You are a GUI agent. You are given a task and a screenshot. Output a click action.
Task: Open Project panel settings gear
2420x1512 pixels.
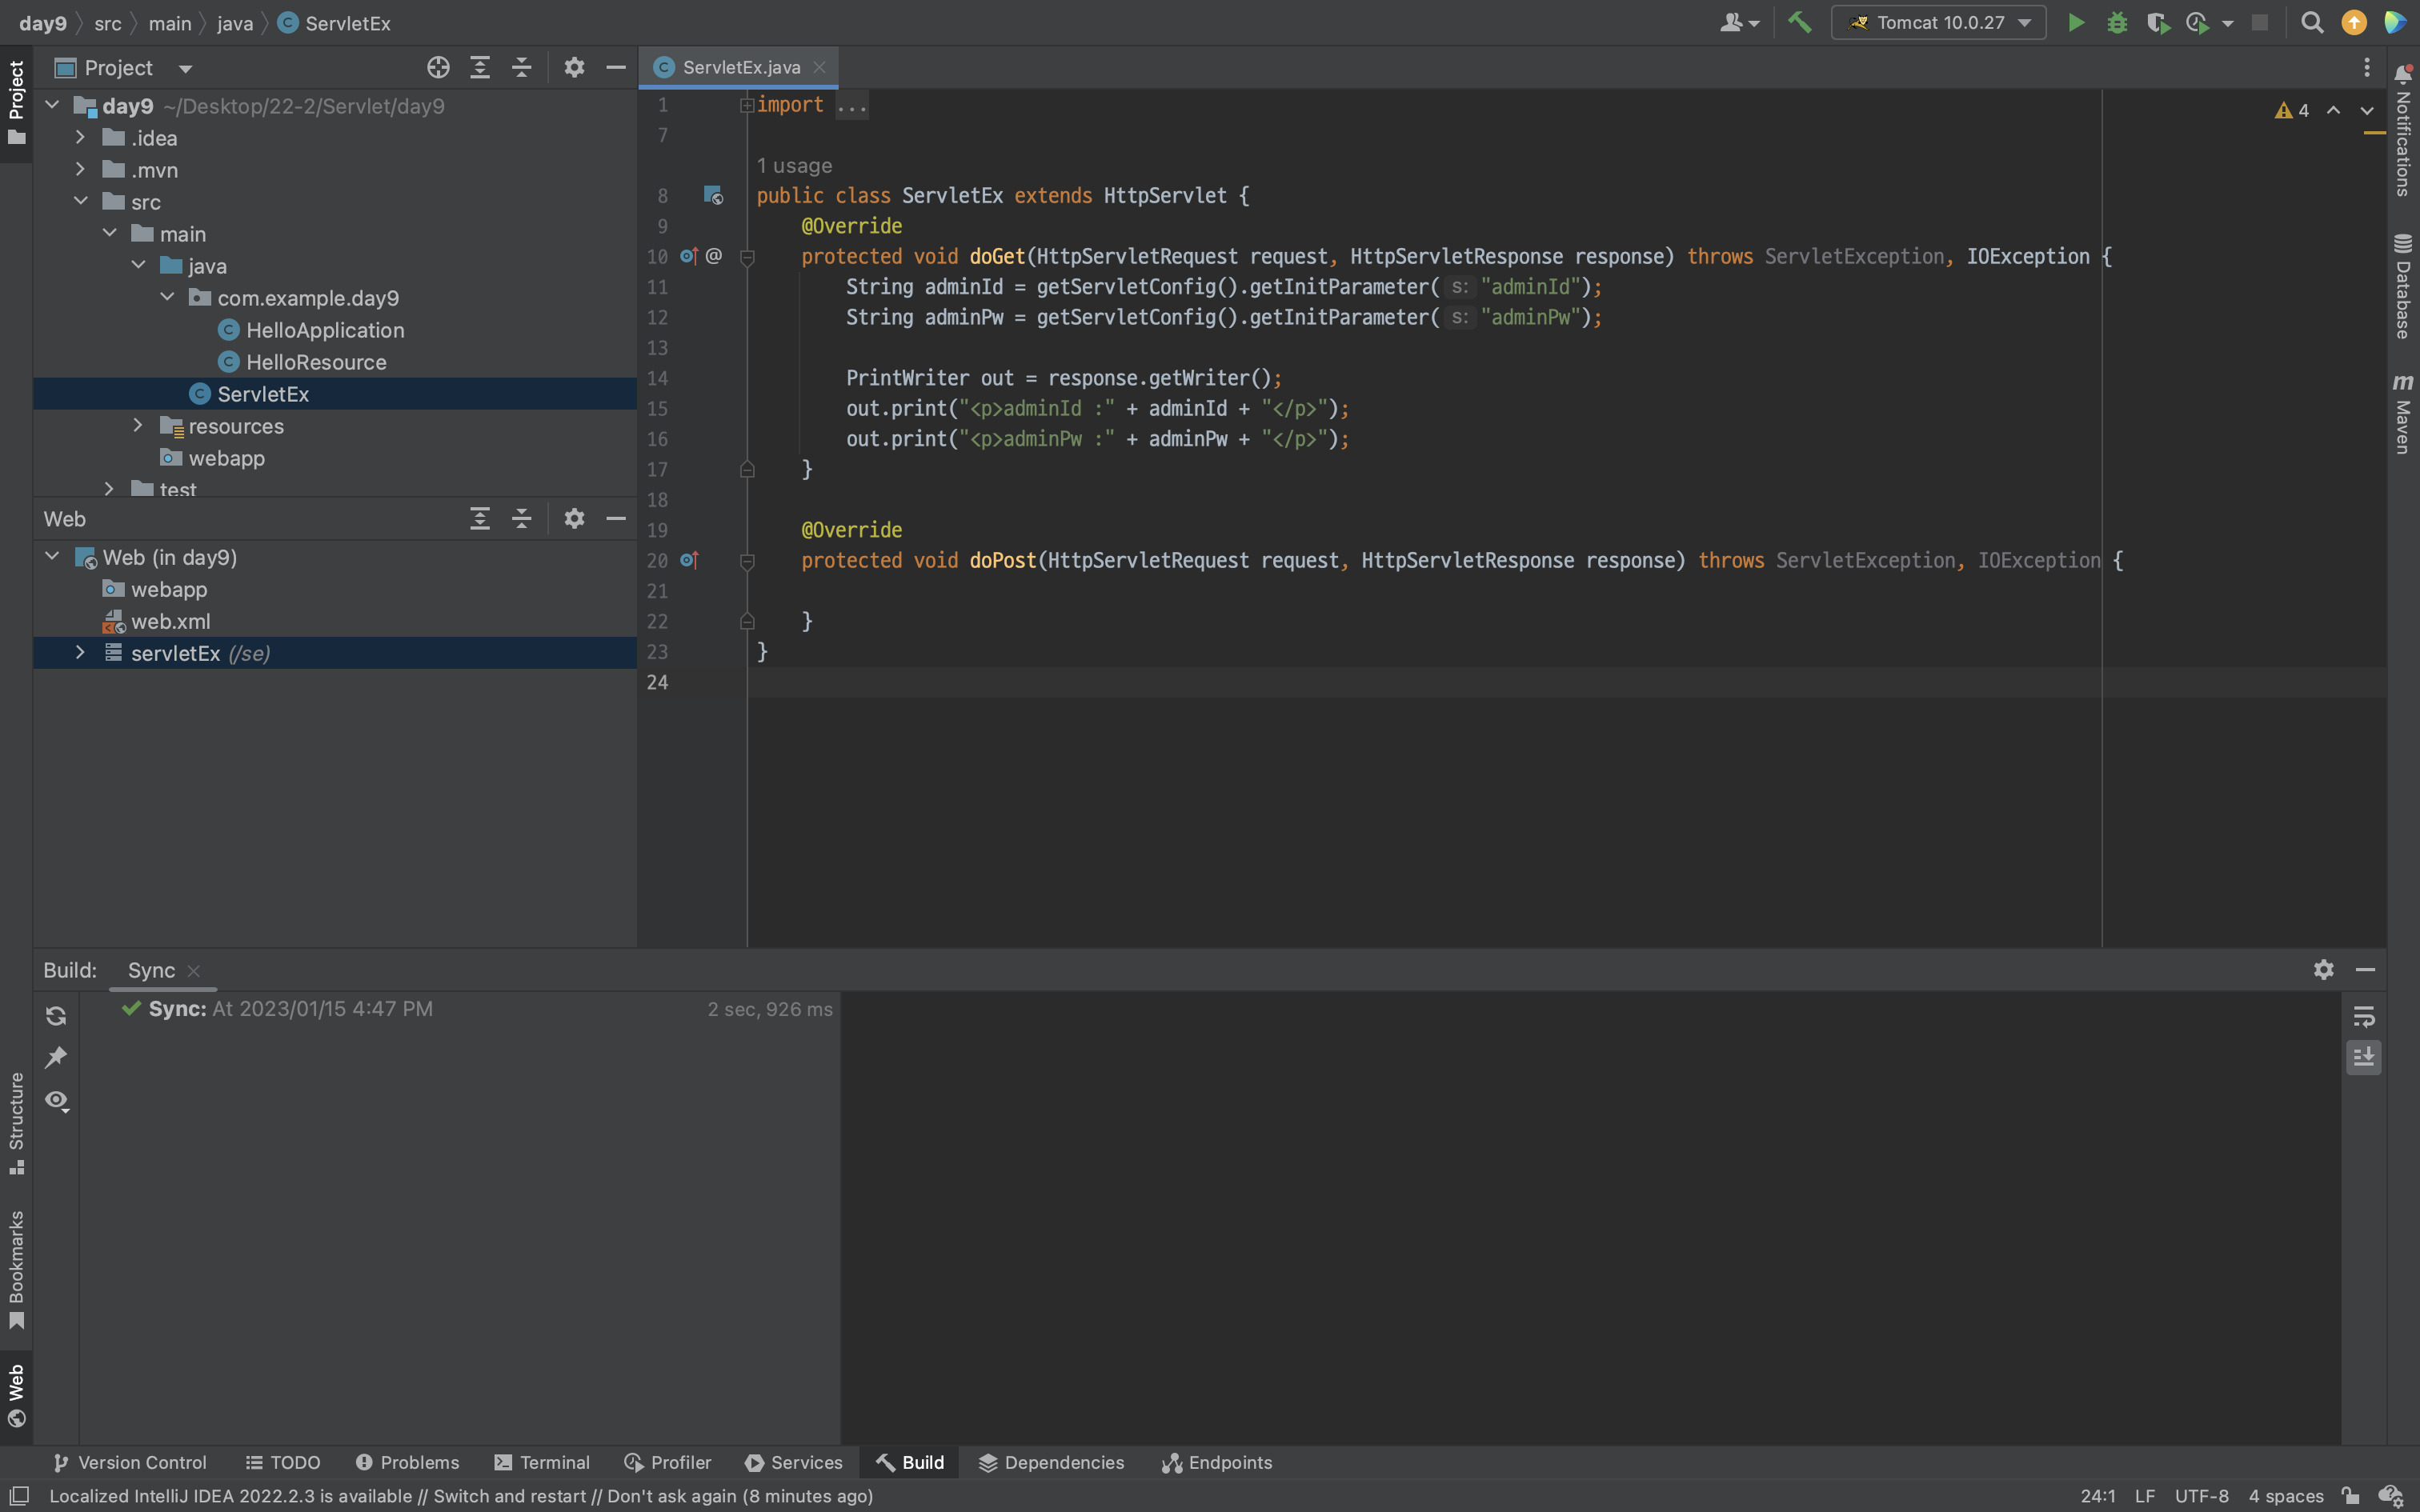click(574, 68)
